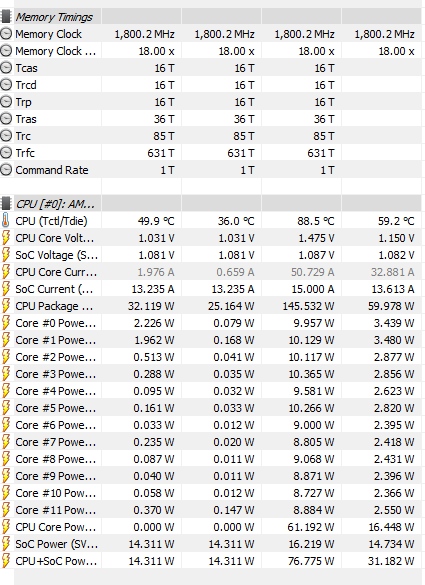Click the 50.729 A current value
This screenshot has height=585, width=425.
313,272
